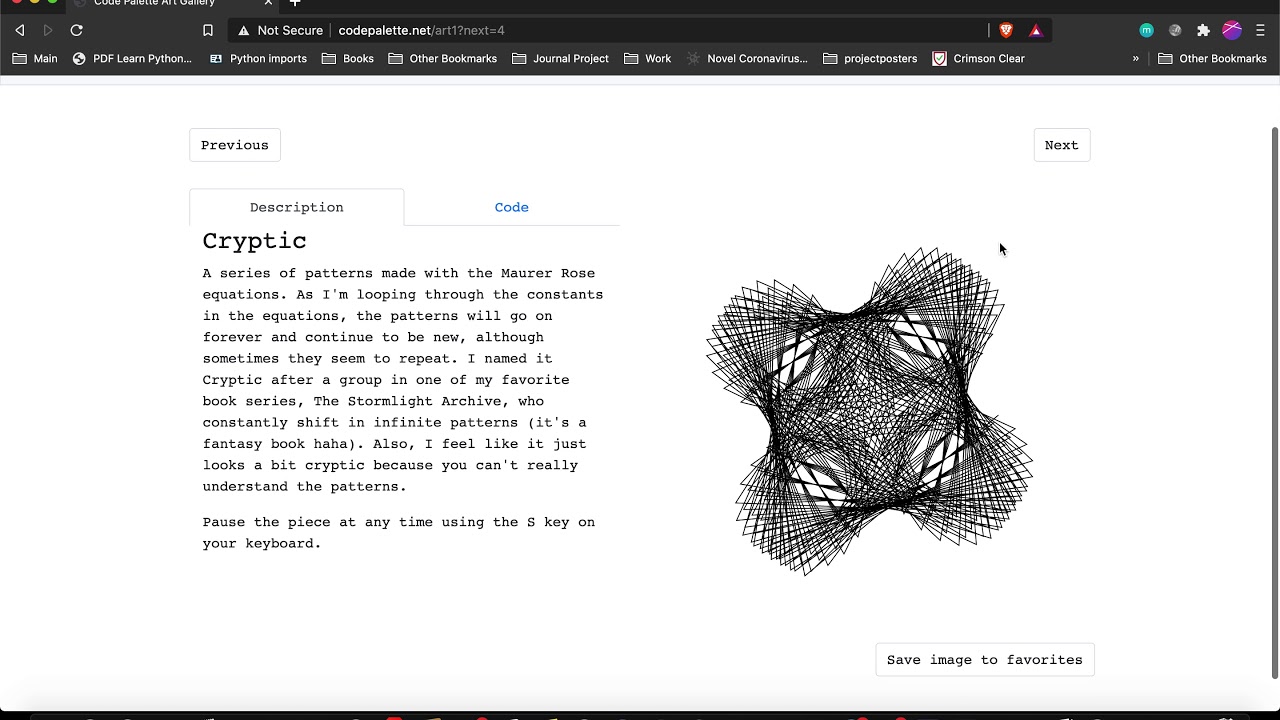Open the Crimson Clear bookmark
Viewport: 1280px width, 720px height.
[979, 59]
